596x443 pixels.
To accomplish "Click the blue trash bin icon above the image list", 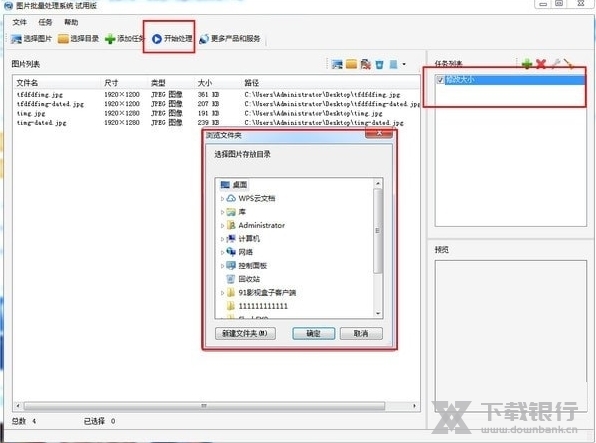I will [x=379, y=64].
